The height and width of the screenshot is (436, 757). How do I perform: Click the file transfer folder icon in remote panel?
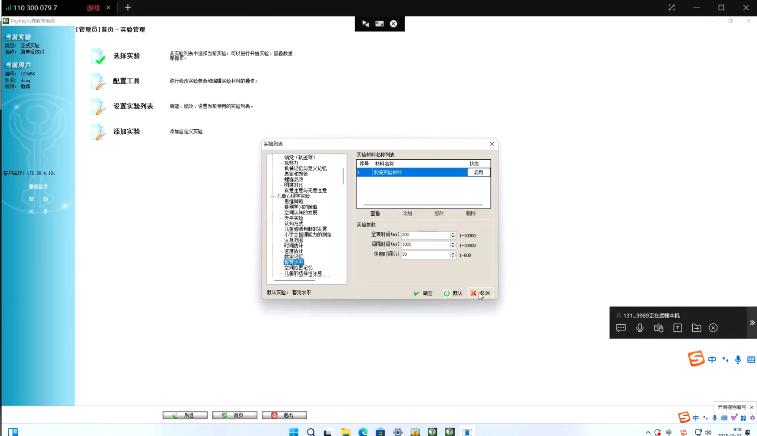point(695,328)
